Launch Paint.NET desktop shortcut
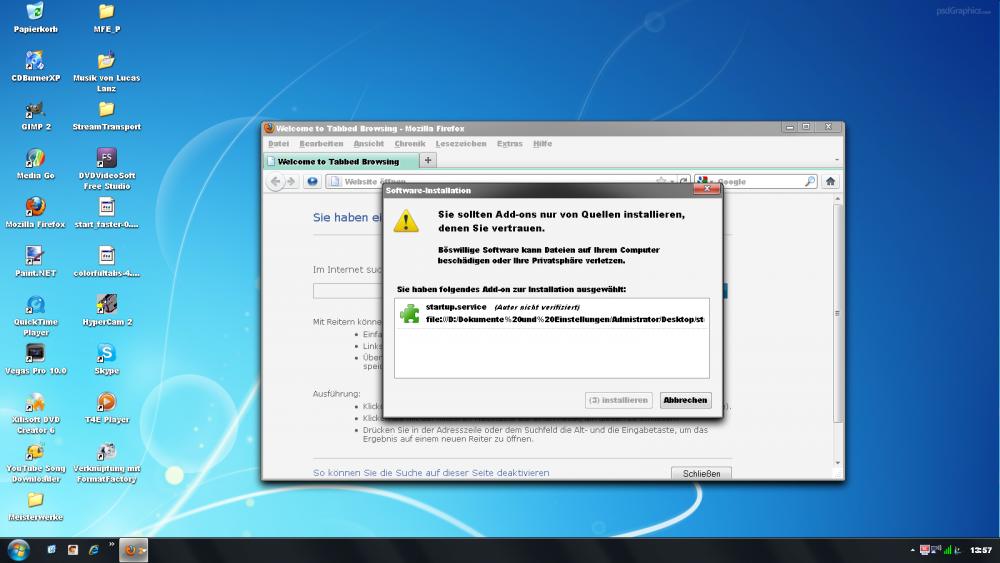The image size is (1000, 563). 35,261
